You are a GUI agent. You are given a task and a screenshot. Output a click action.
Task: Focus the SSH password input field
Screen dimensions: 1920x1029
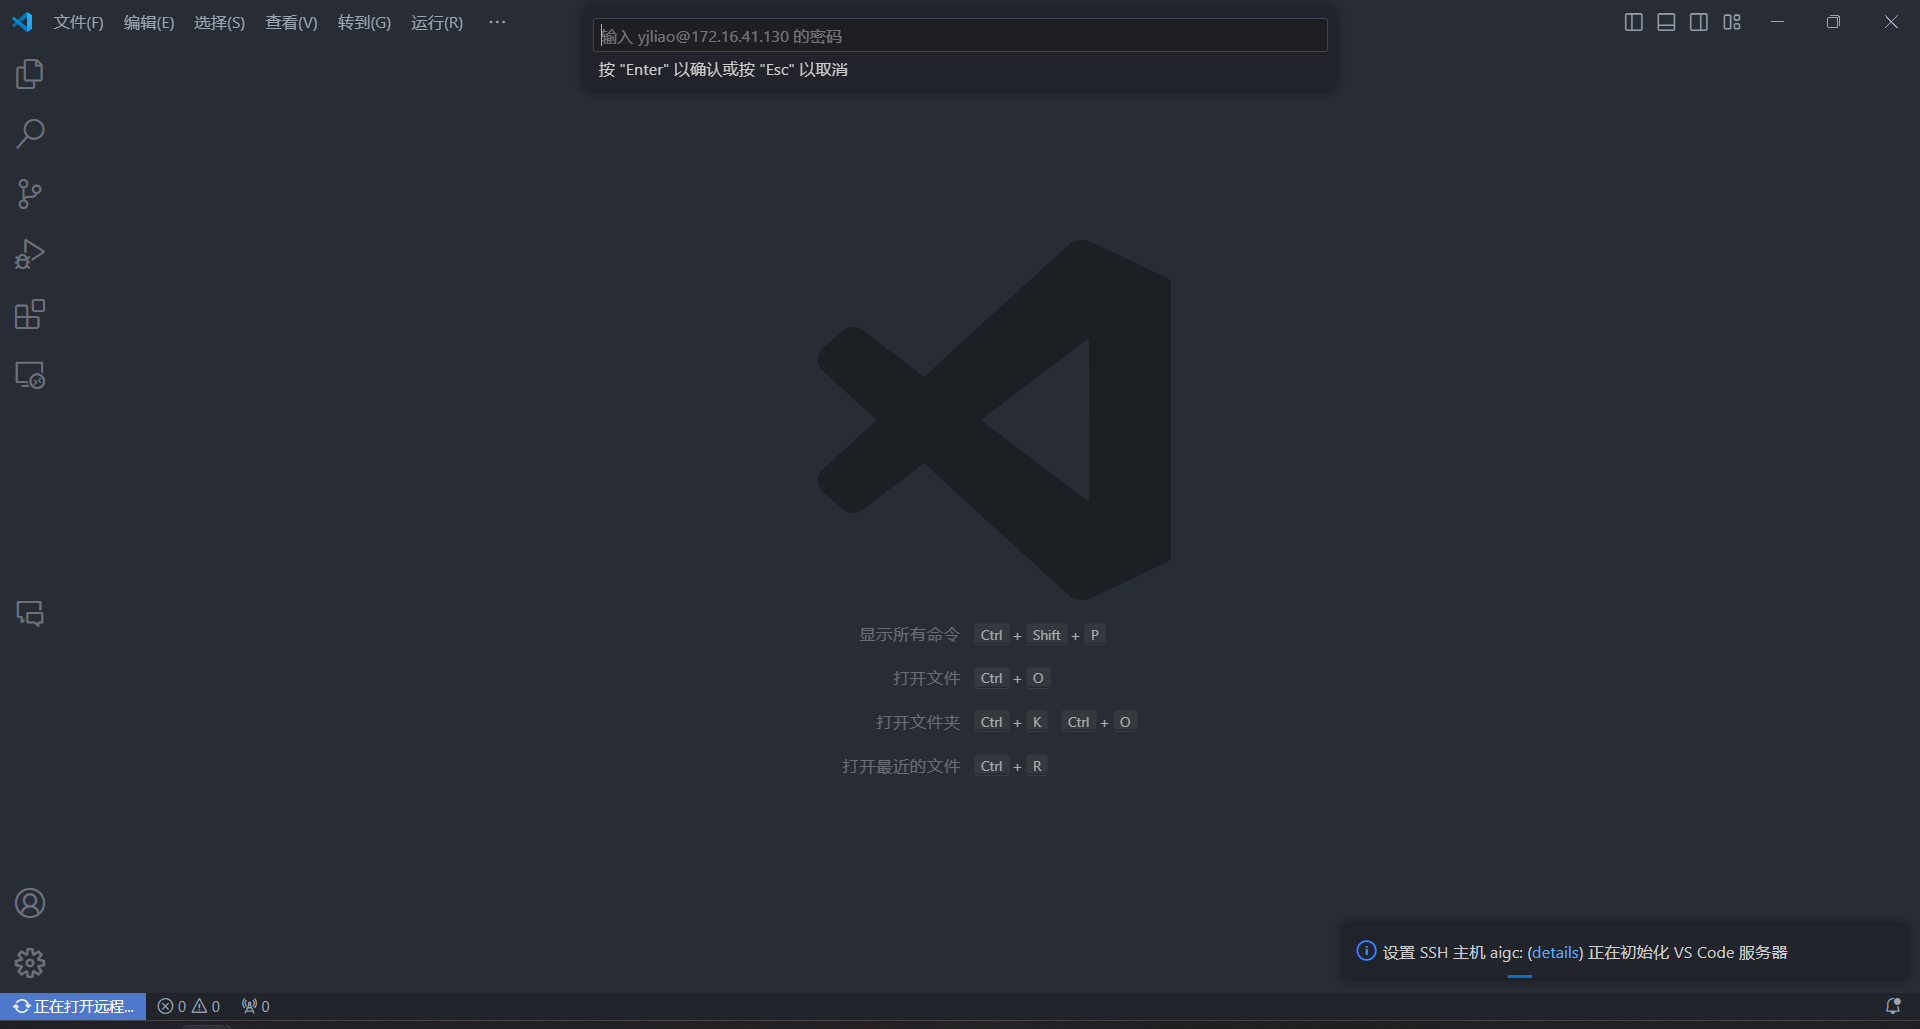click(960, 36)
